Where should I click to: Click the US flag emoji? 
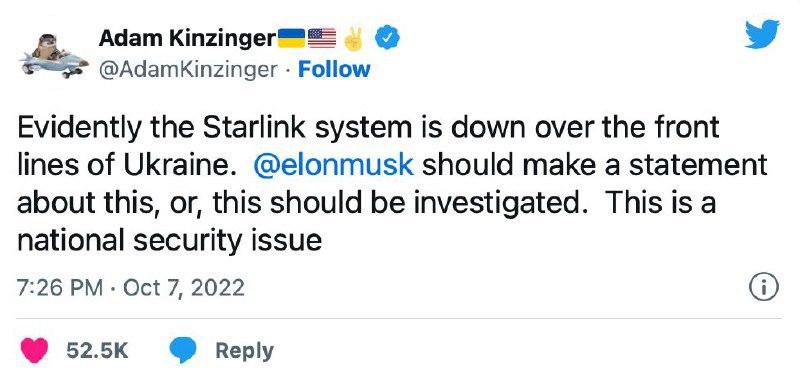pyautogui.click(x=322, y=38)
